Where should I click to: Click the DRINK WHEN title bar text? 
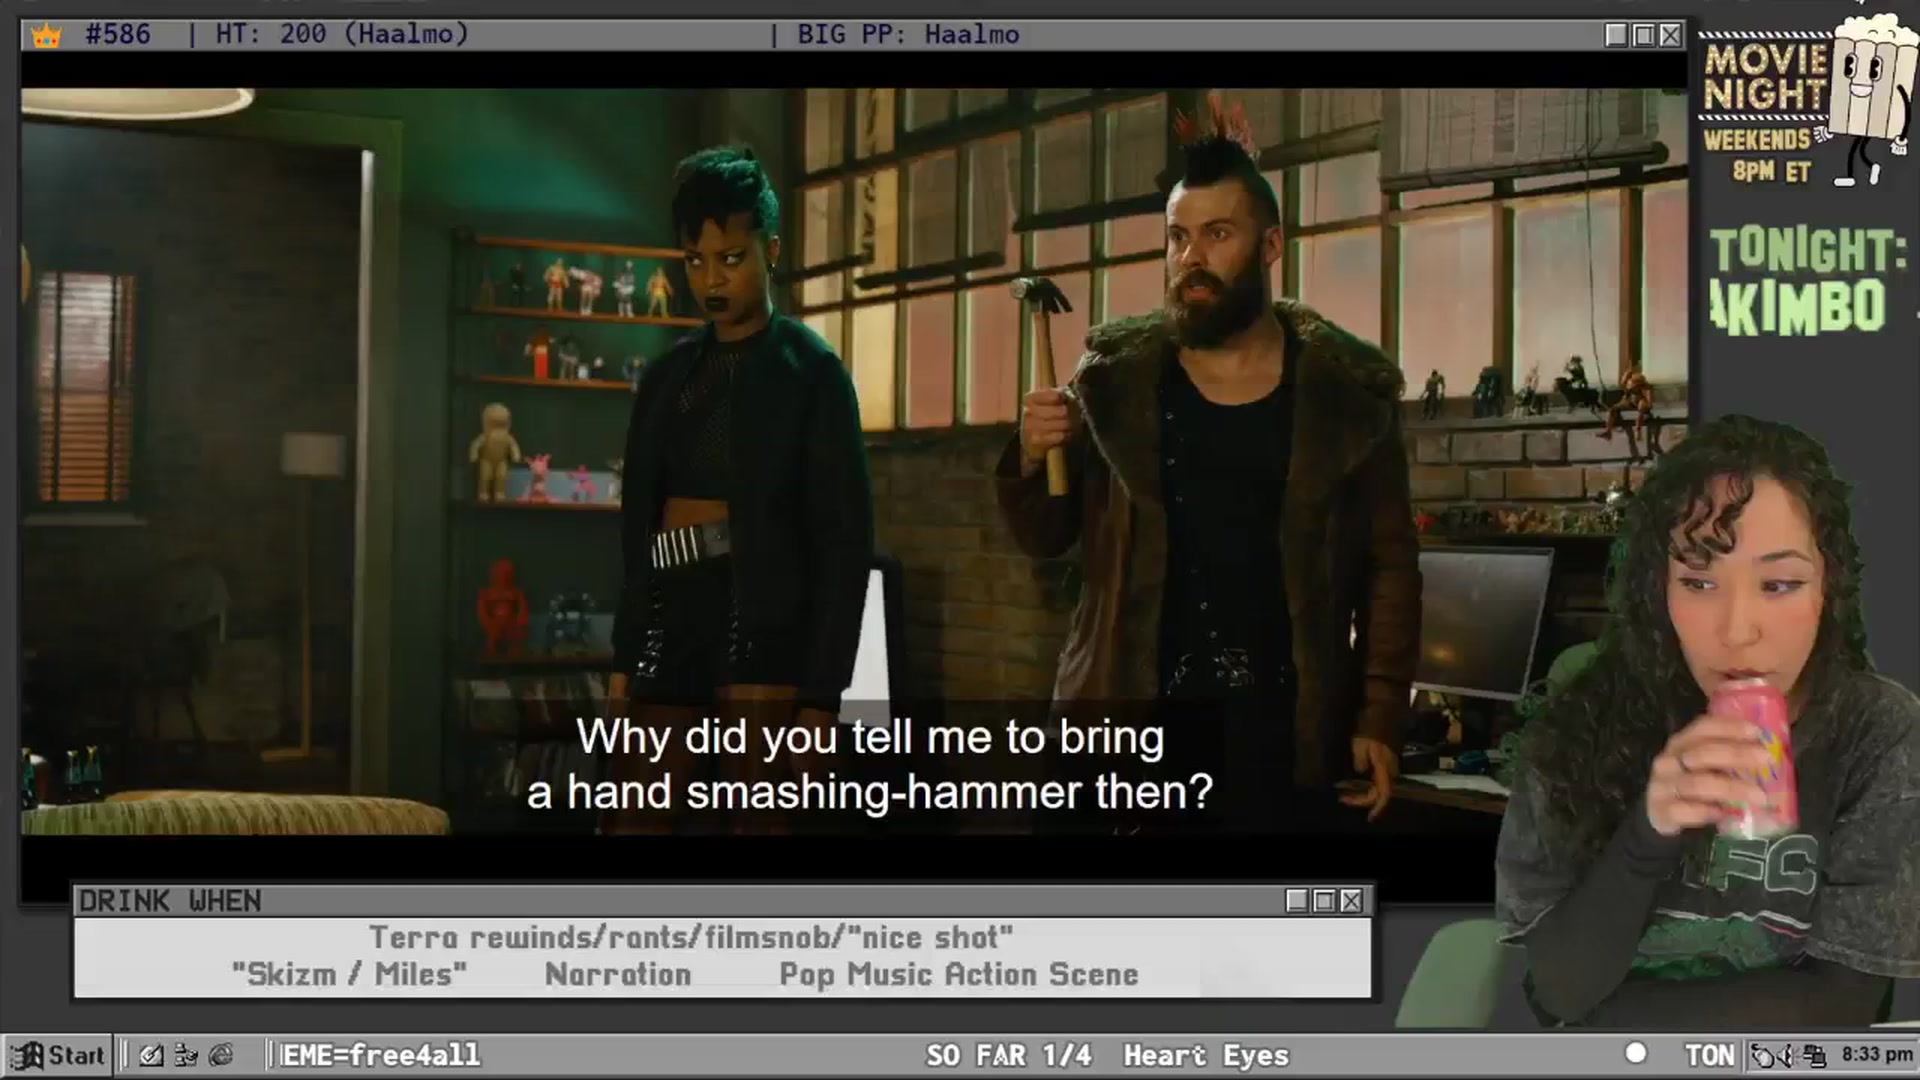(x=170, y=901)
